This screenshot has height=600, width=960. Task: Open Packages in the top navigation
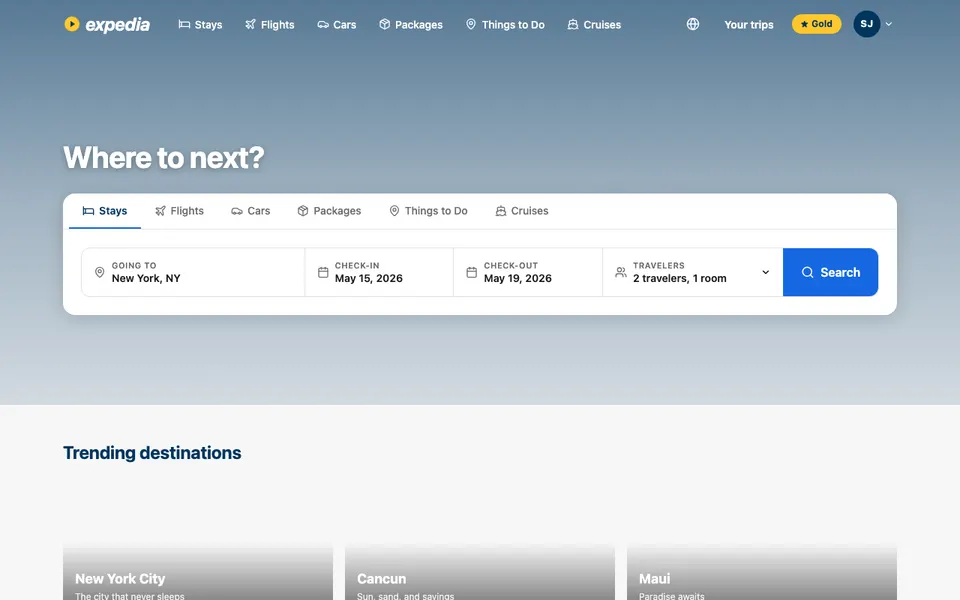pos(410,24)
